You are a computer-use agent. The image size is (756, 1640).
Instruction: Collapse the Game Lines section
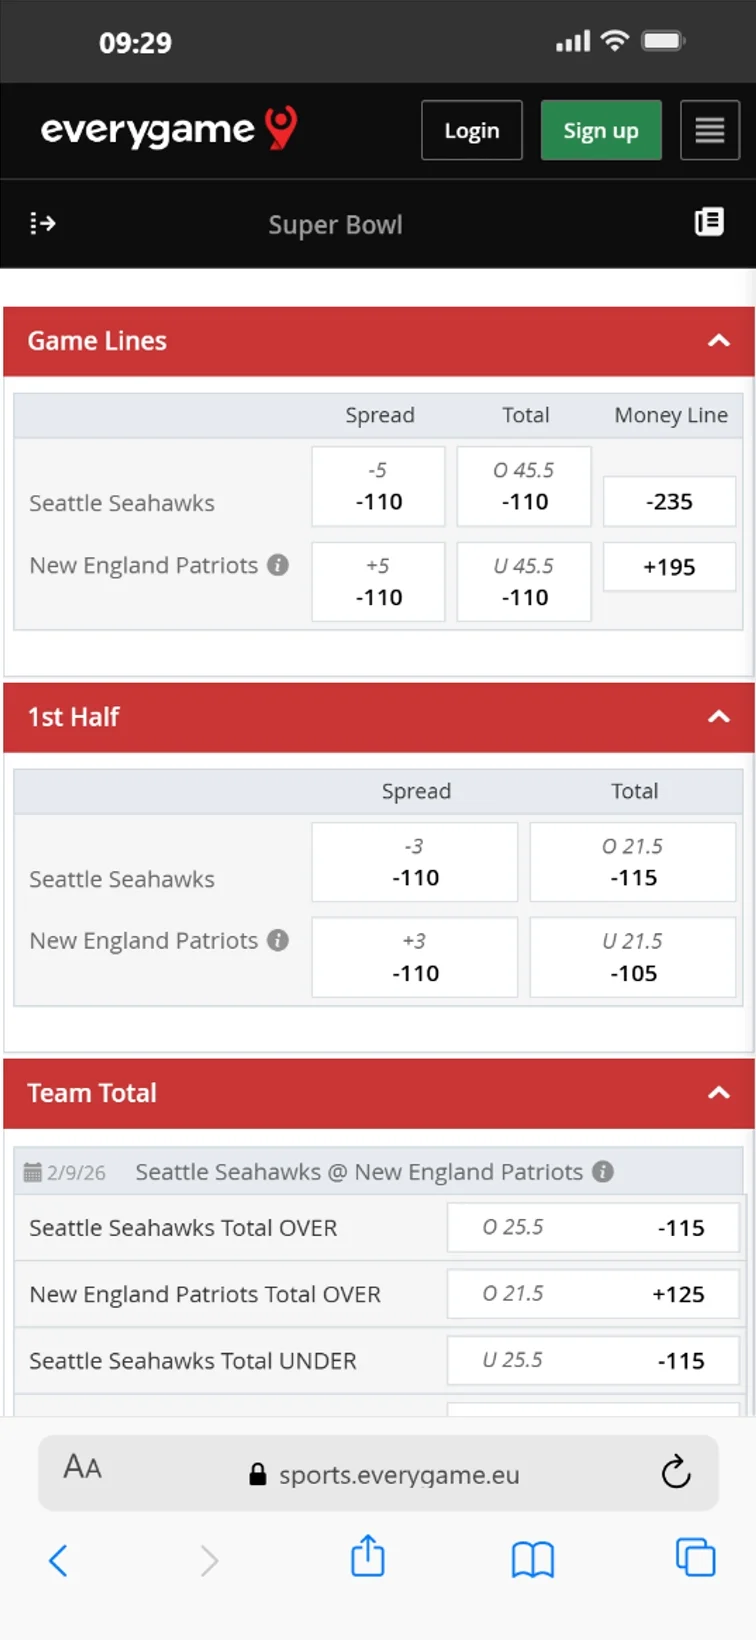pos(718,341)
